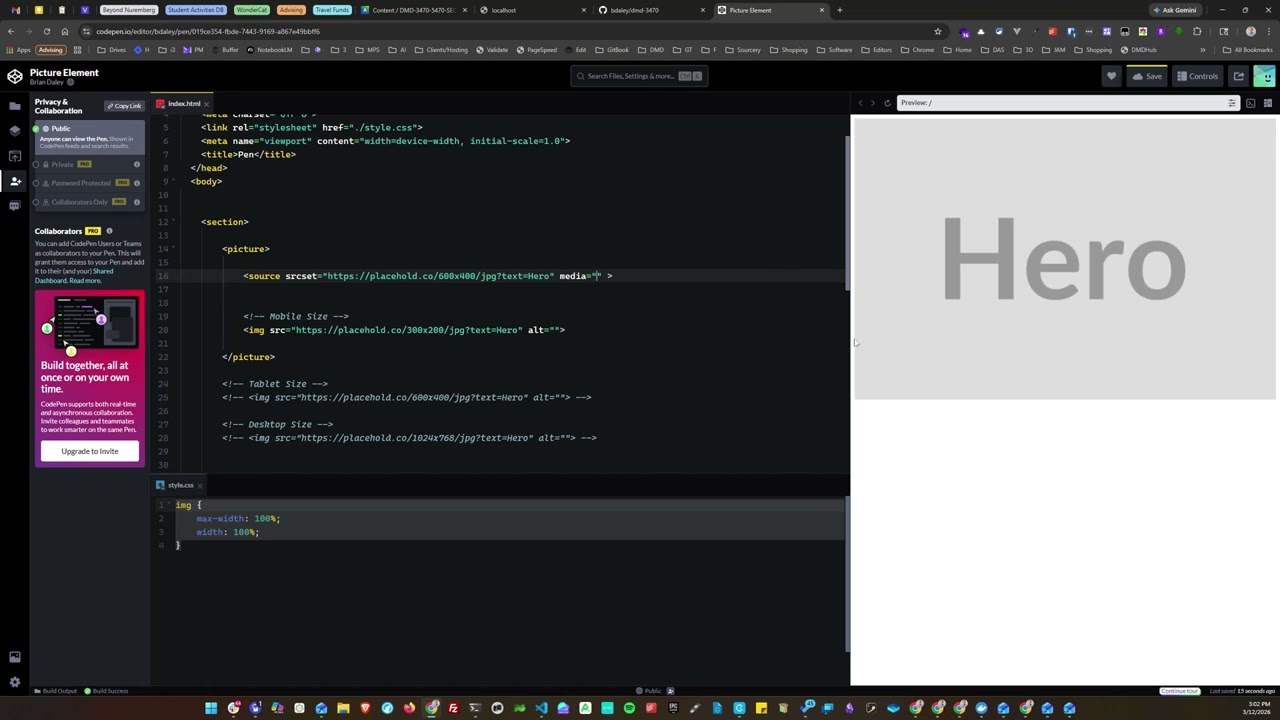Viewport: 1280px width, 720px height.
Task: Open the Read more link under Collaborators
Action: point(85,281)
